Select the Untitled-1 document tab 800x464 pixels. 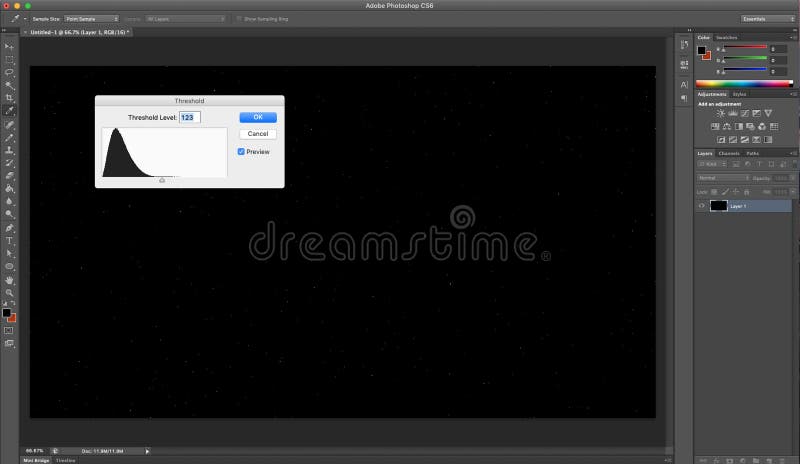[x=79, y=32]
